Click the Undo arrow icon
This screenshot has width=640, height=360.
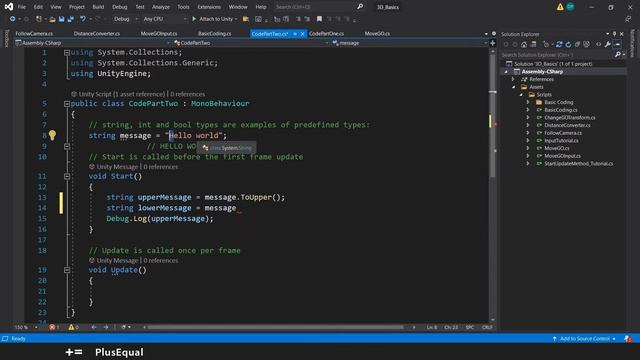coord(83,19)
